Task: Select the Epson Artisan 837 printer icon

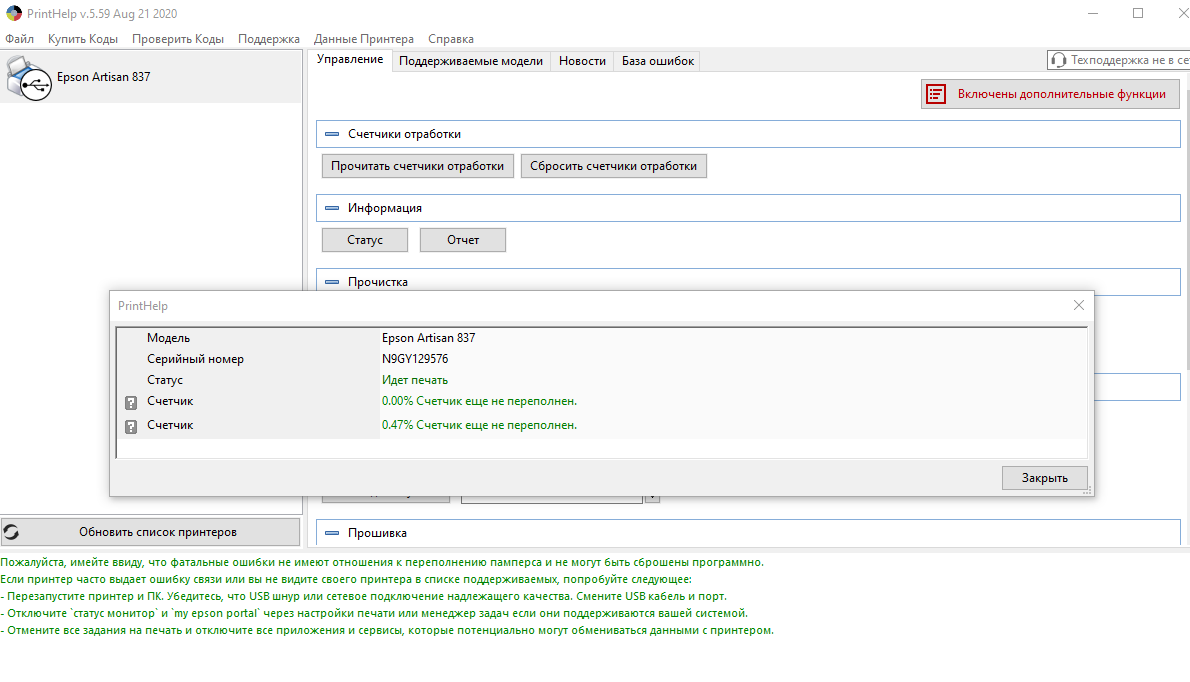Action: pos(28,78)
